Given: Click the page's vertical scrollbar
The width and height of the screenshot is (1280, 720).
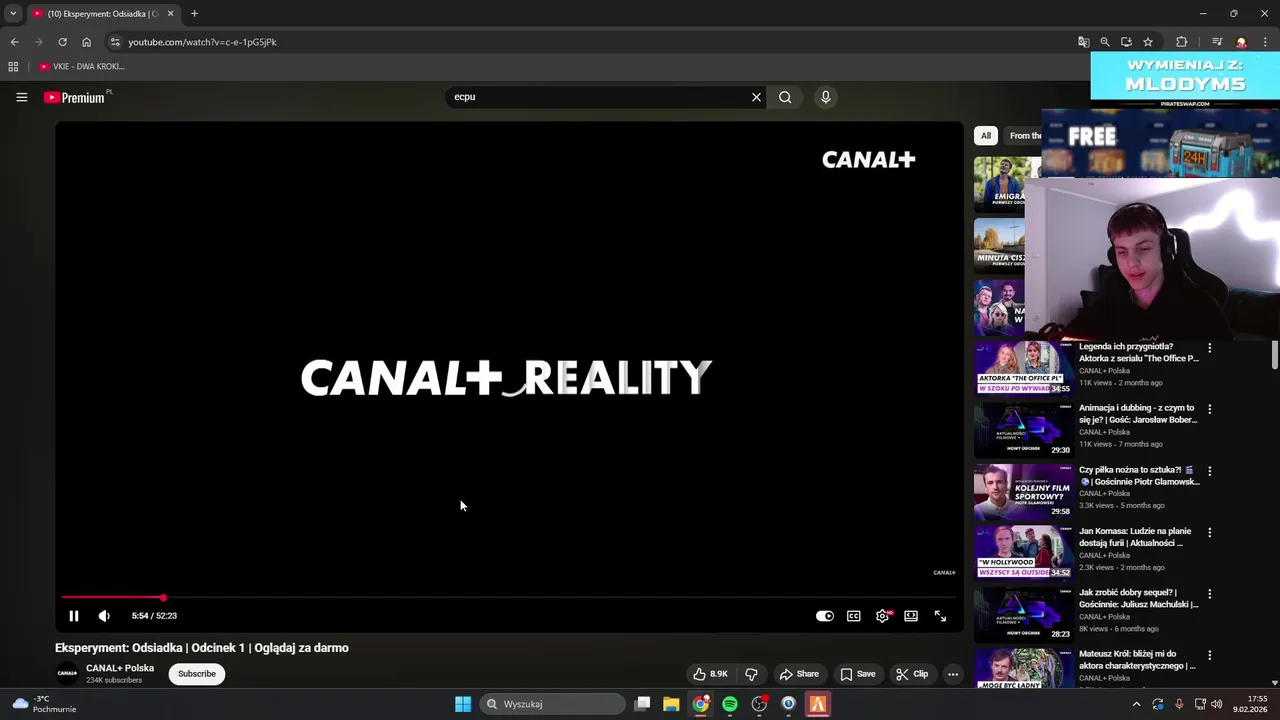Looking at the screenshot, I should click(1275, 354).
